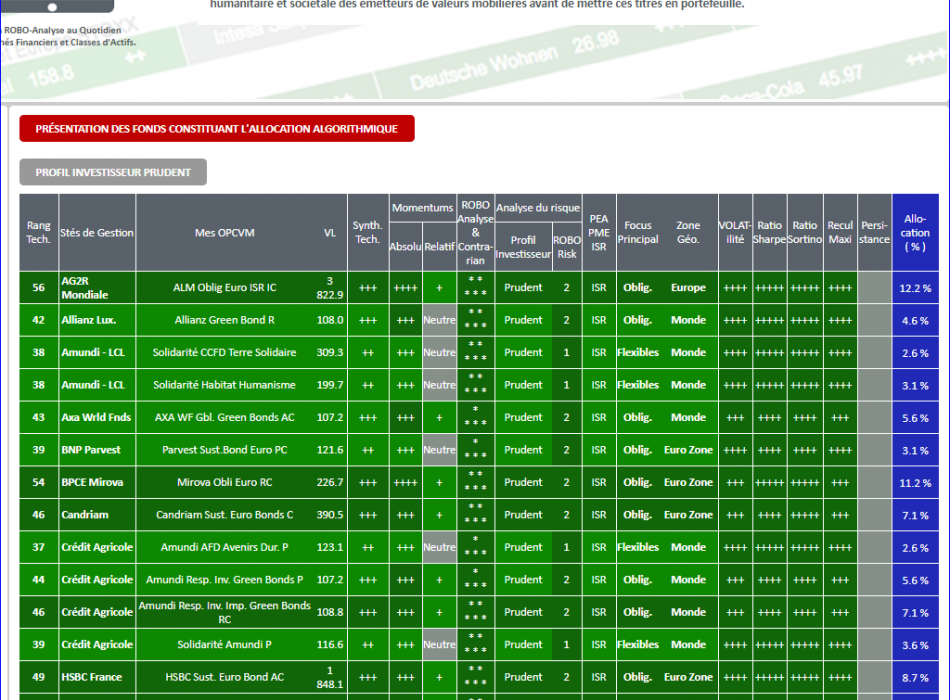This screenshot has height=700, width=950.
Task: Click the BPCE Mirova company cell
Action: click(x=97, y=482)
